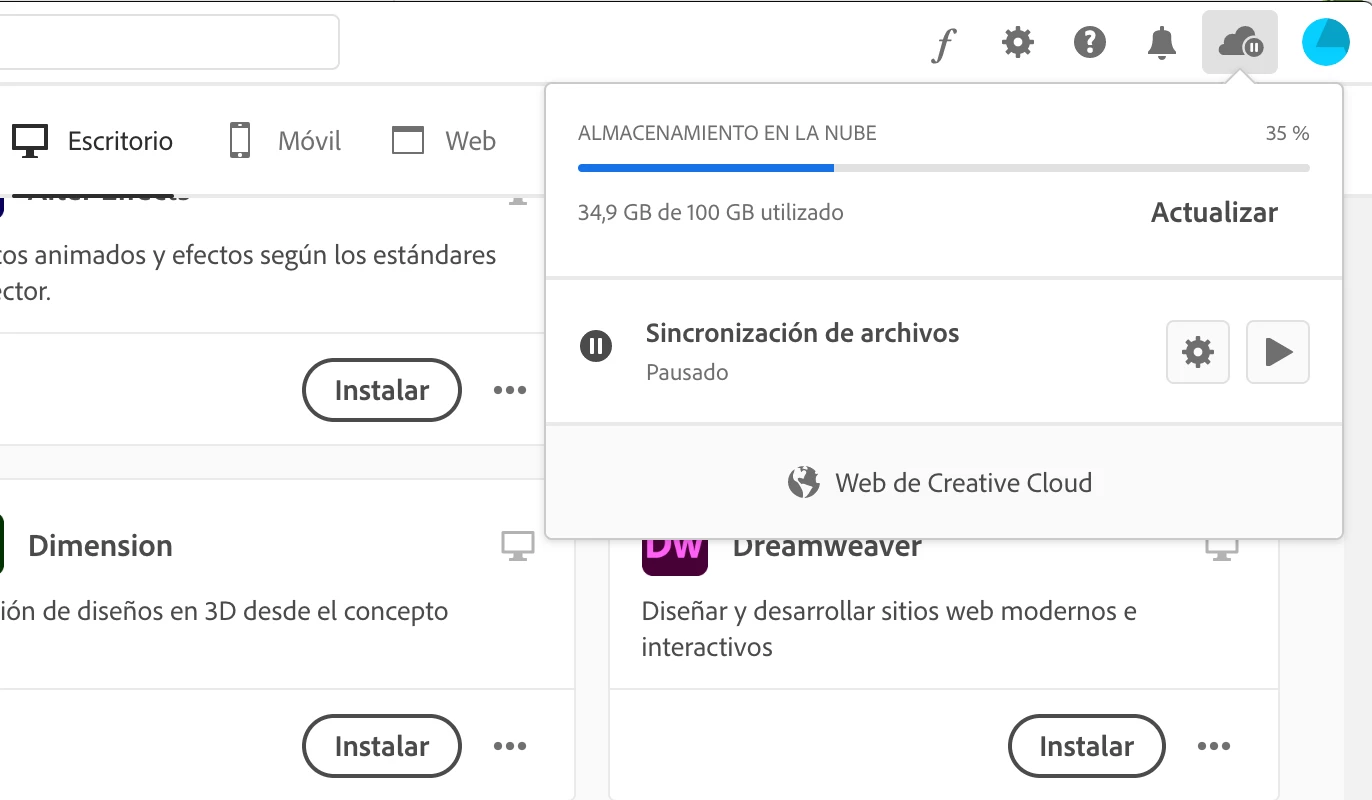Open the help question mark icon

(1089, 43)
